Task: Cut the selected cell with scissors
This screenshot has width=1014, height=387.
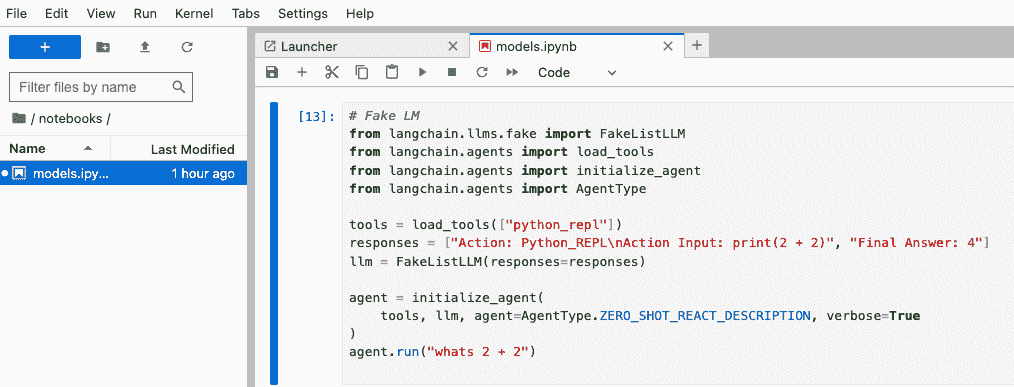Action: pyautogui.click(x=332, y=72)
